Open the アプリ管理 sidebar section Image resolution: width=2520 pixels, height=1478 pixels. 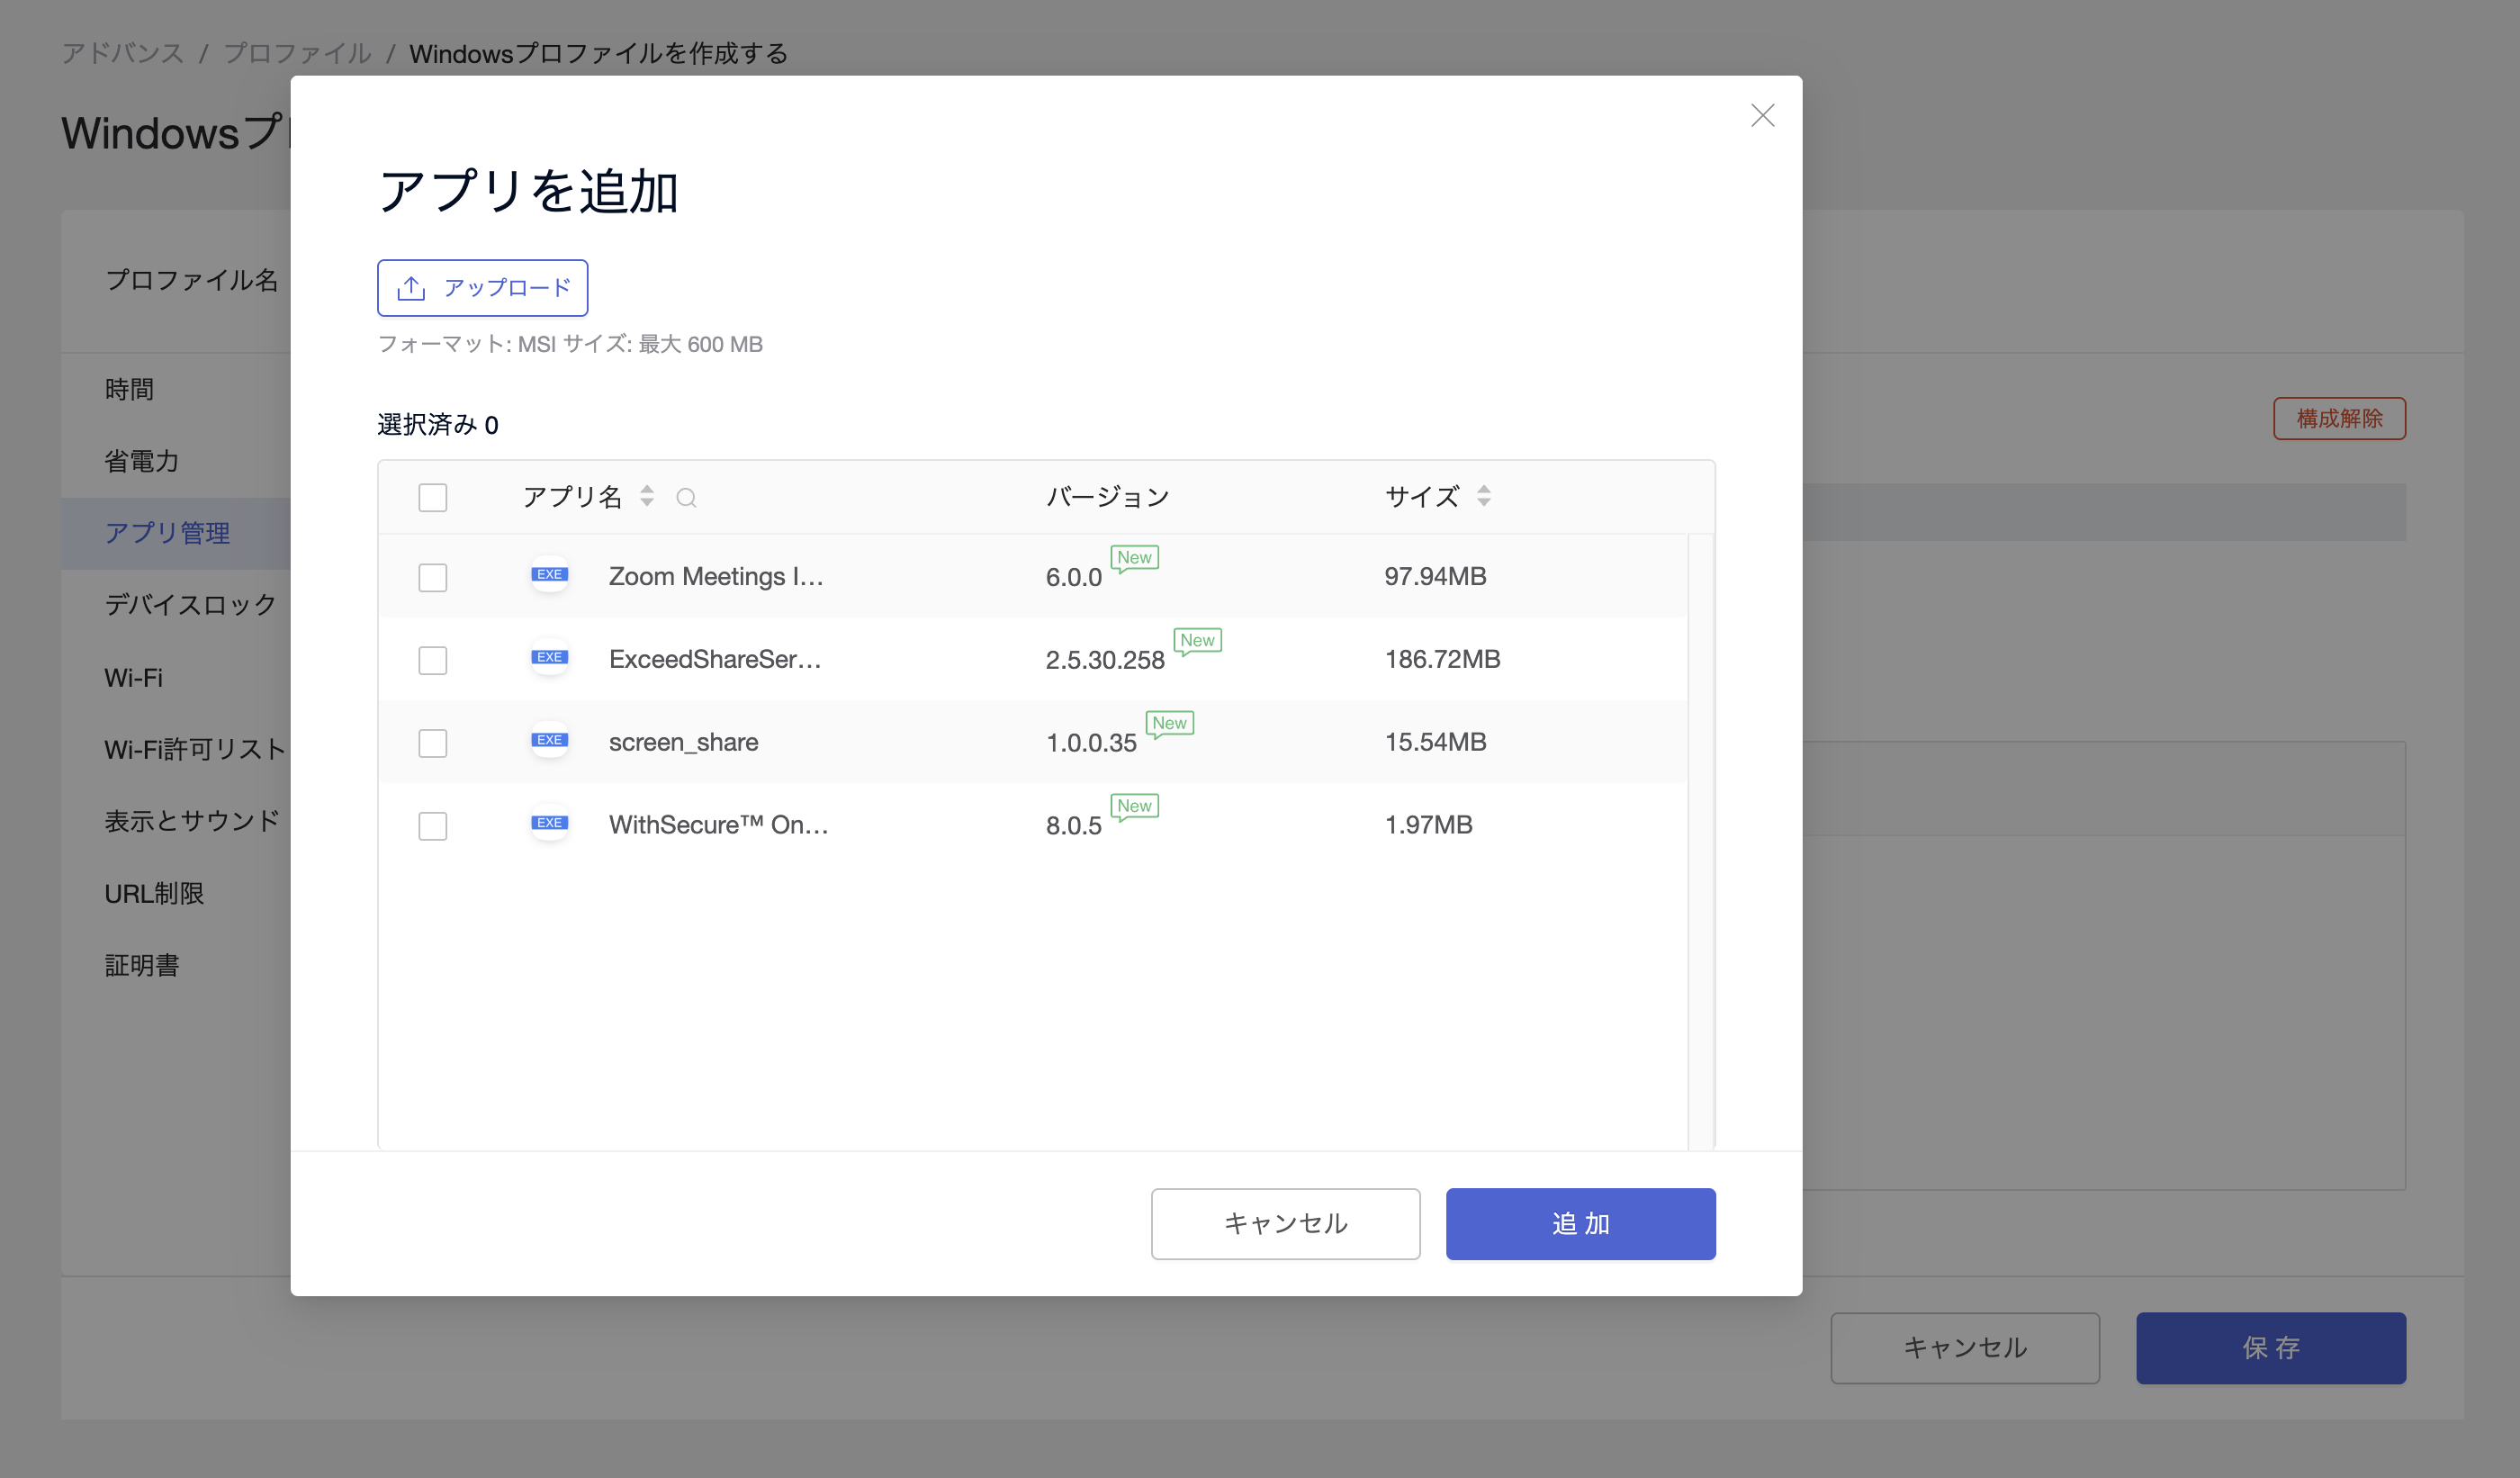point(167,533)
